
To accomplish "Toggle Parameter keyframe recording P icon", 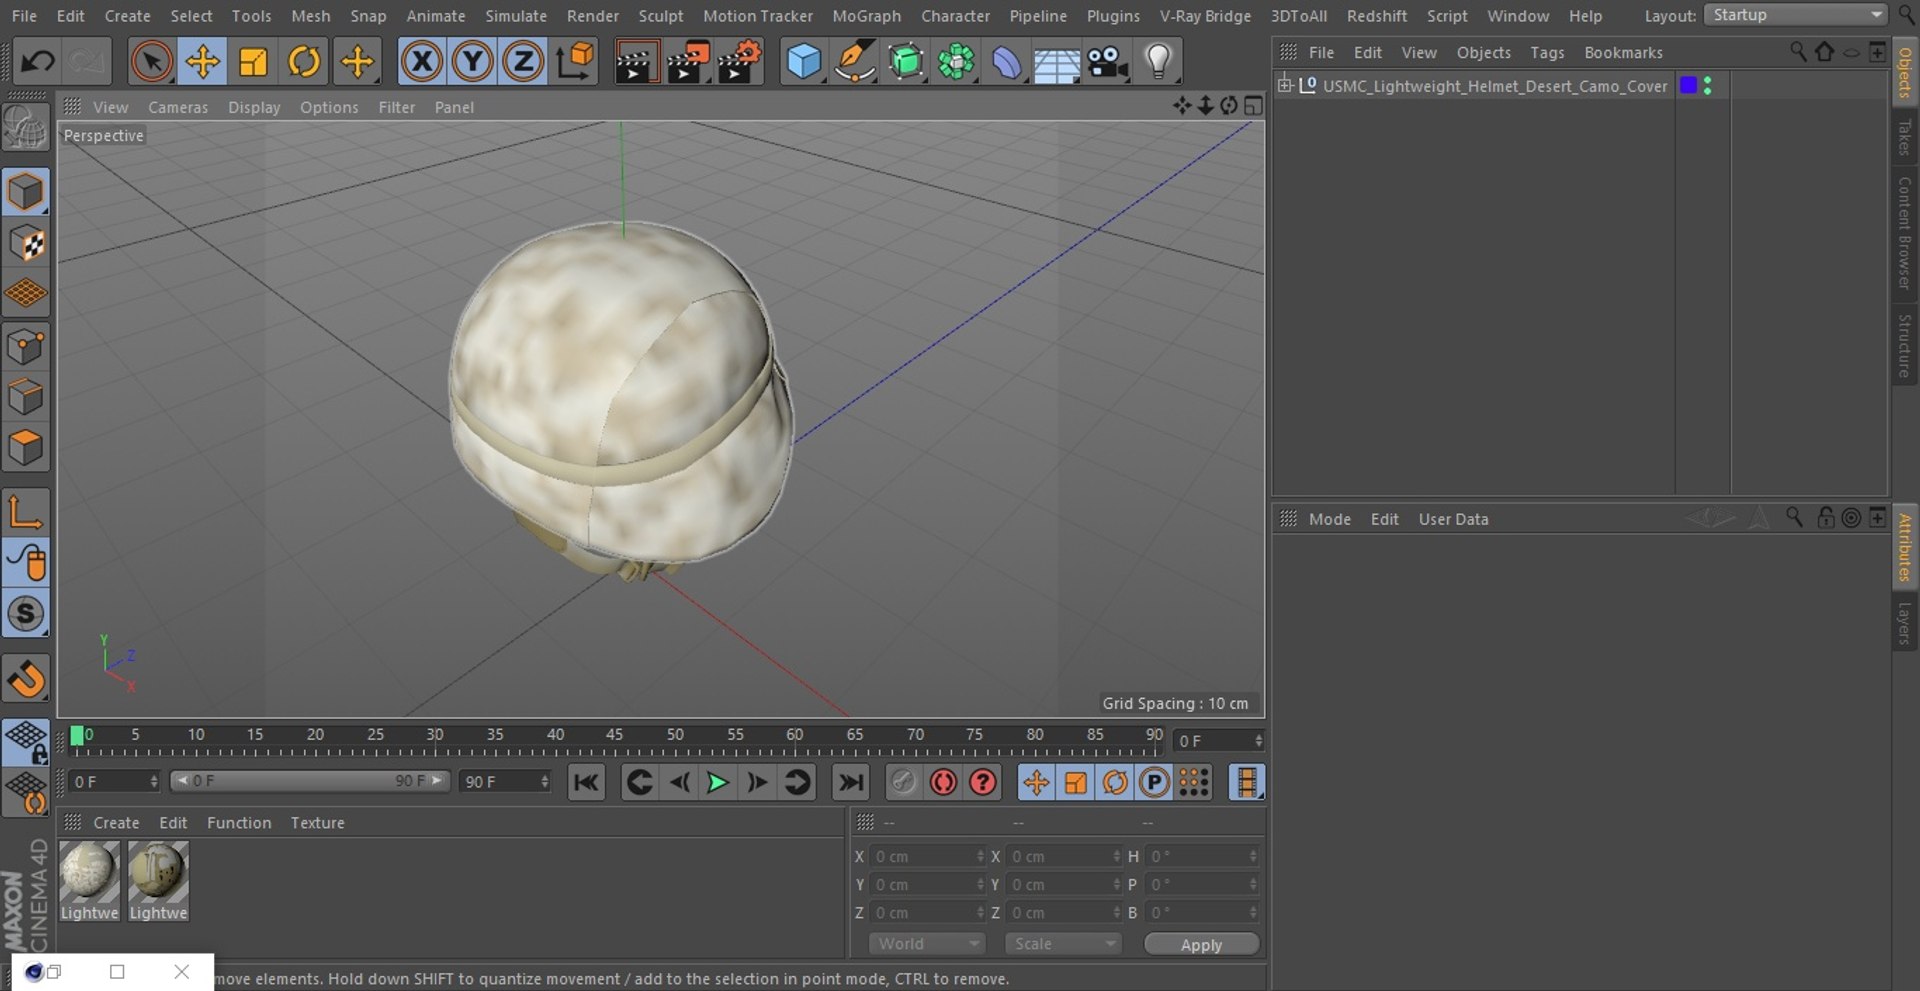I will (x=1154, y=782).
